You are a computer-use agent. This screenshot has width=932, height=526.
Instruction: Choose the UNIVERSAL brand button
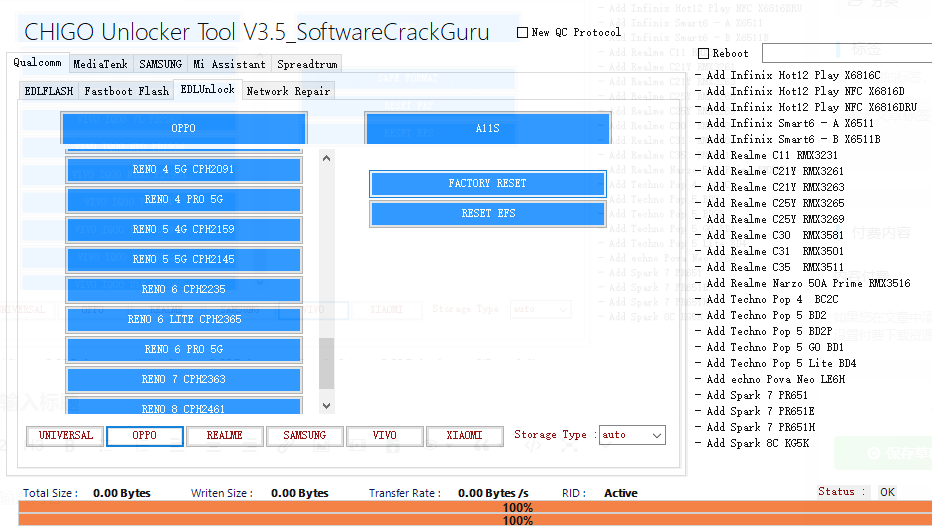click(65, 436)
